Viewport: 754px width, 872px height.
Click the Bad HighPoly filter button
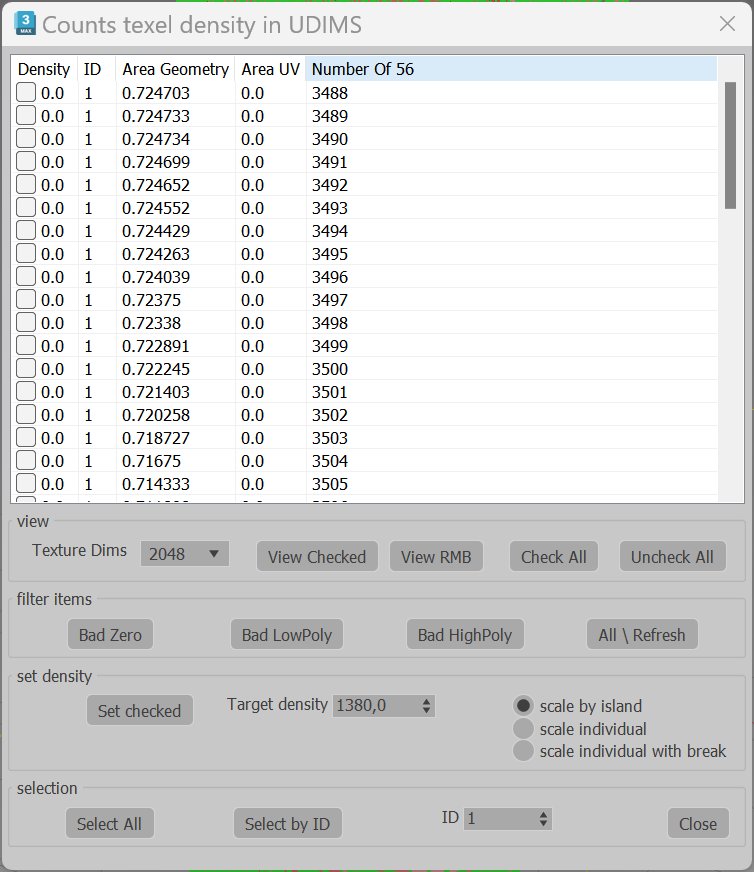(x=465, y=635)
